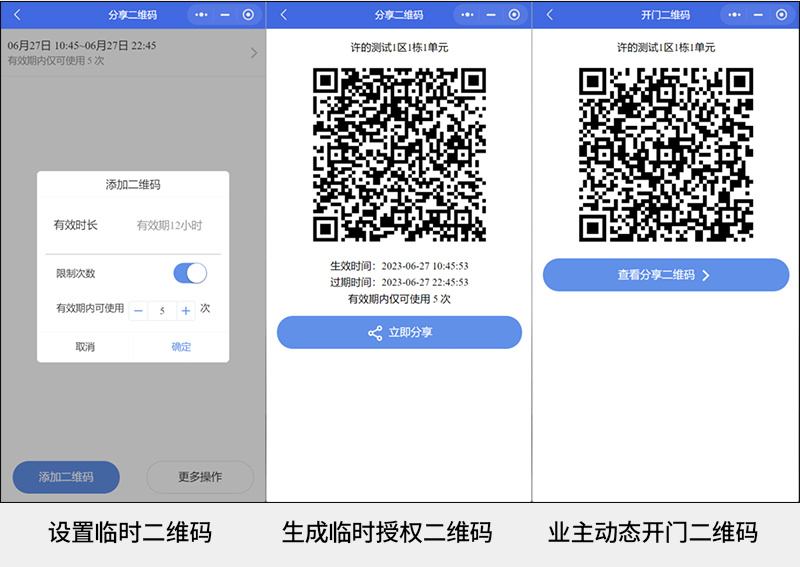Select the 06月27日 10:45~06月27日 22:45 record row
The width and height of the screenshot is (800, 567).
pyautogui.click(x=133, y=53)
